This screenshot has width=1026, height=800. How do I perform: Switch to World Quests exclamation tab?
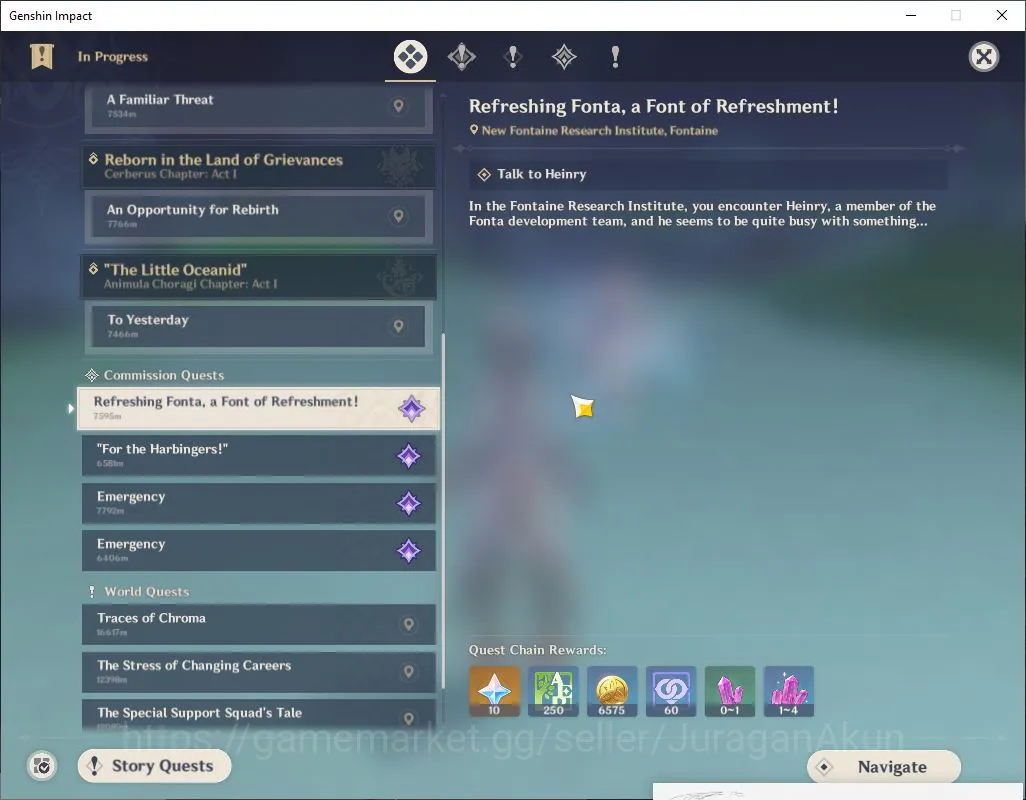(615, 57)
